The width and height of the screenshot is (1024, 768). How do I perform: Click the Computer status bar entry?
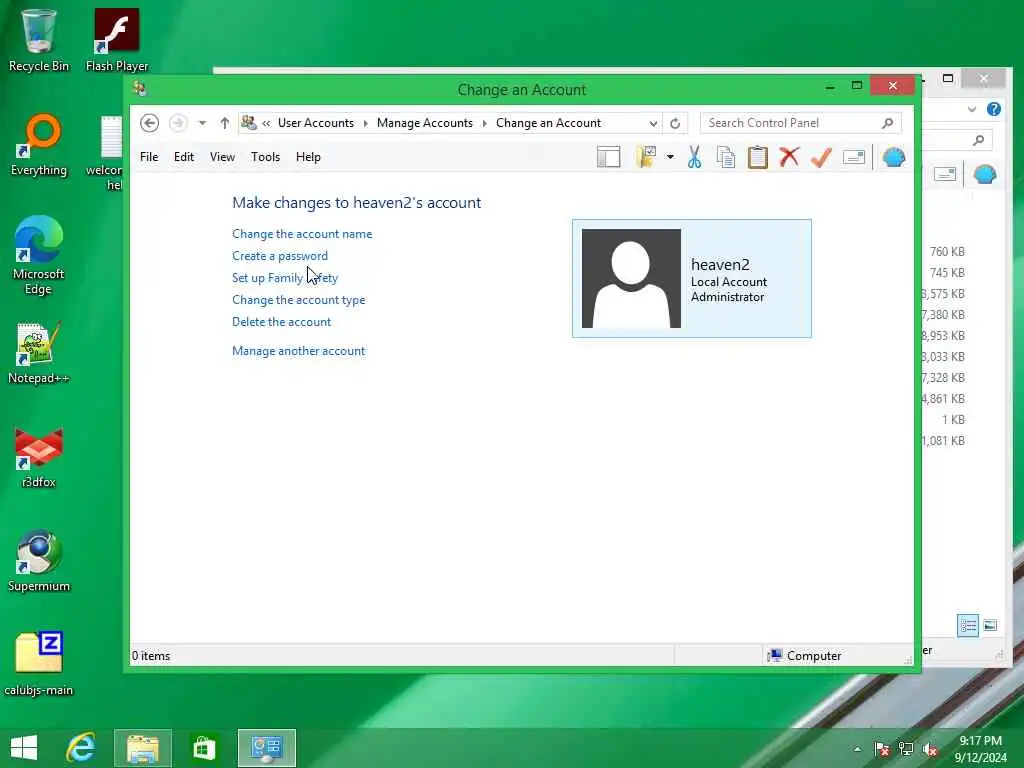pos(805,656)
